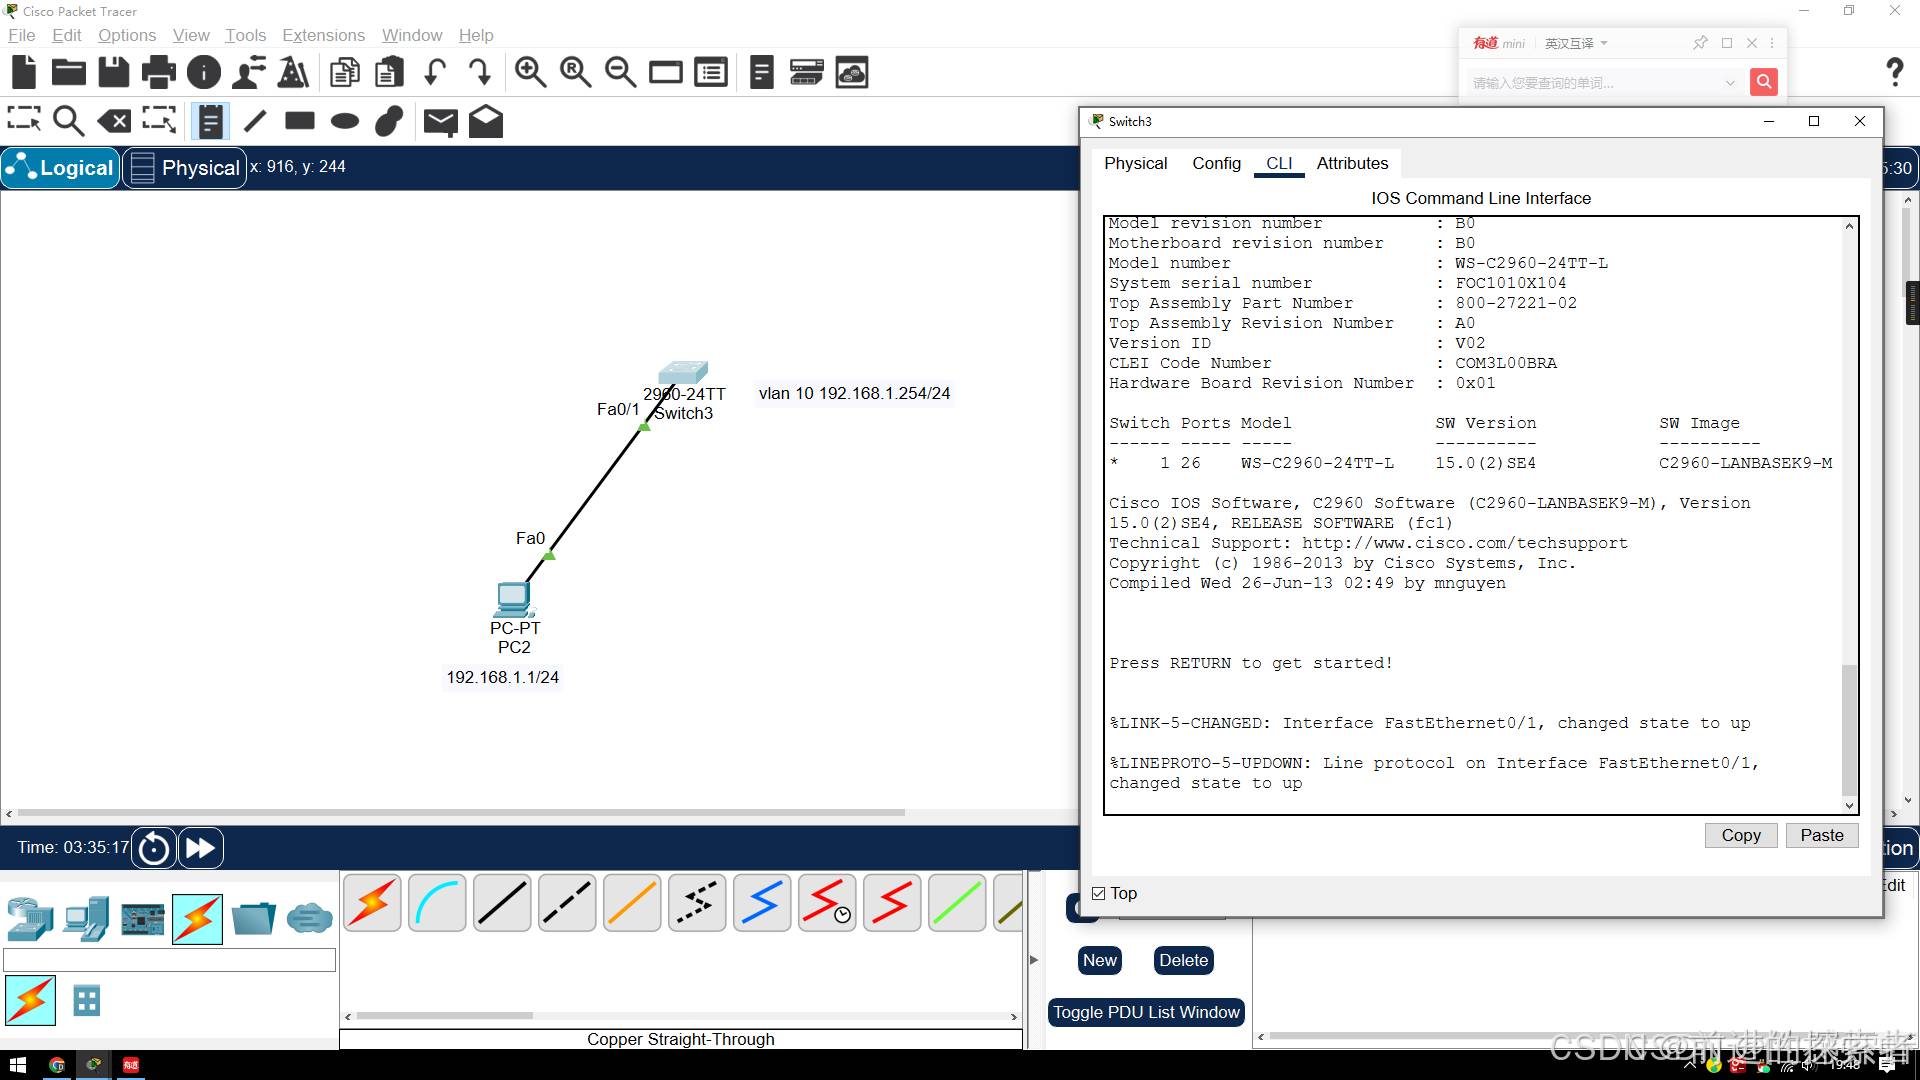
Task: Click Switch3 device on canvas
Action: click(x=683, y=373)
